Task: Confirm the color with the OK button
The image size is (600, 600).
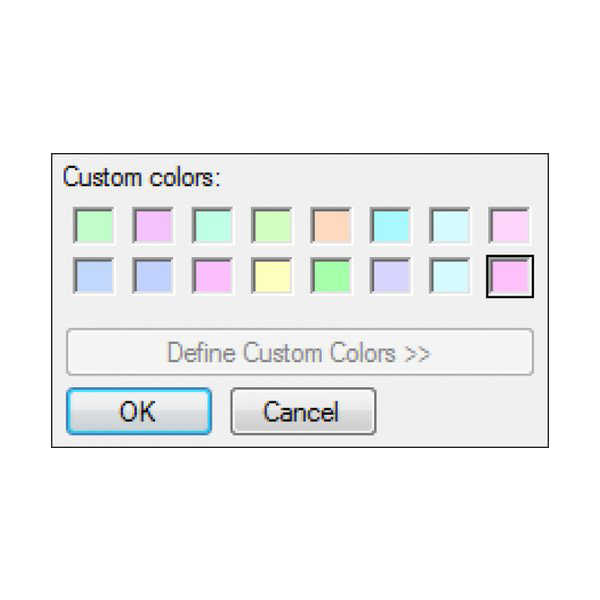Action: pyautogui.click(x=139, y=411)
